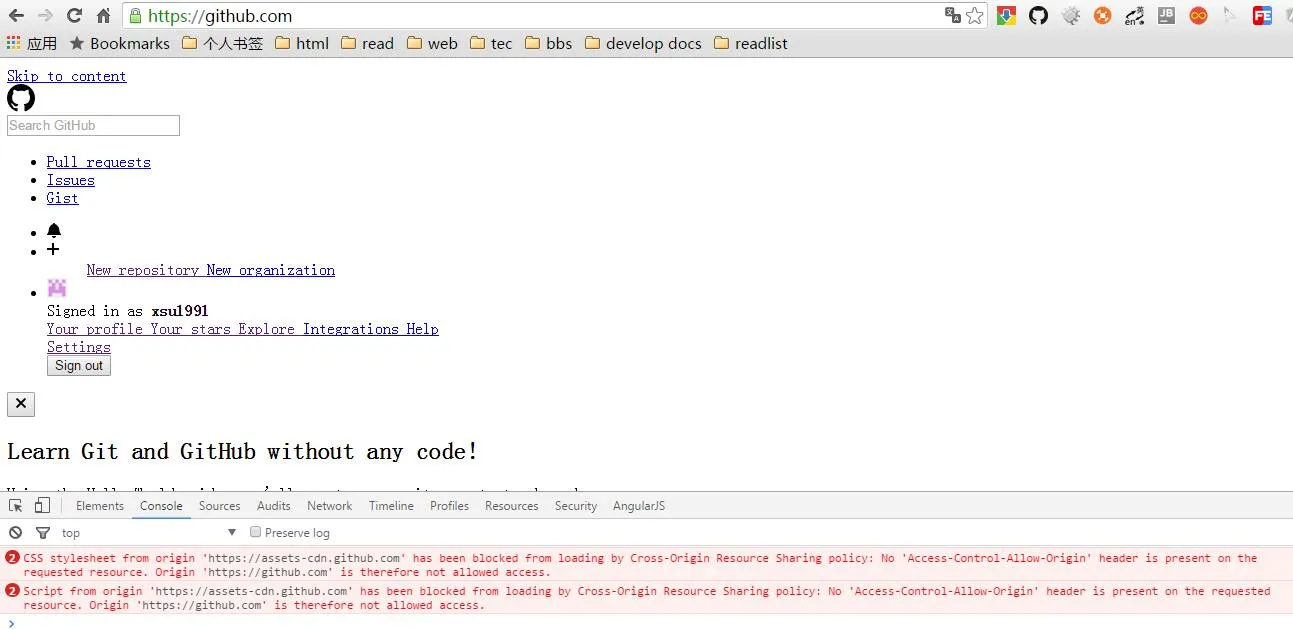Select the Console tab
This screenshot has height=629, width=1293.
[x=161, y=506]
